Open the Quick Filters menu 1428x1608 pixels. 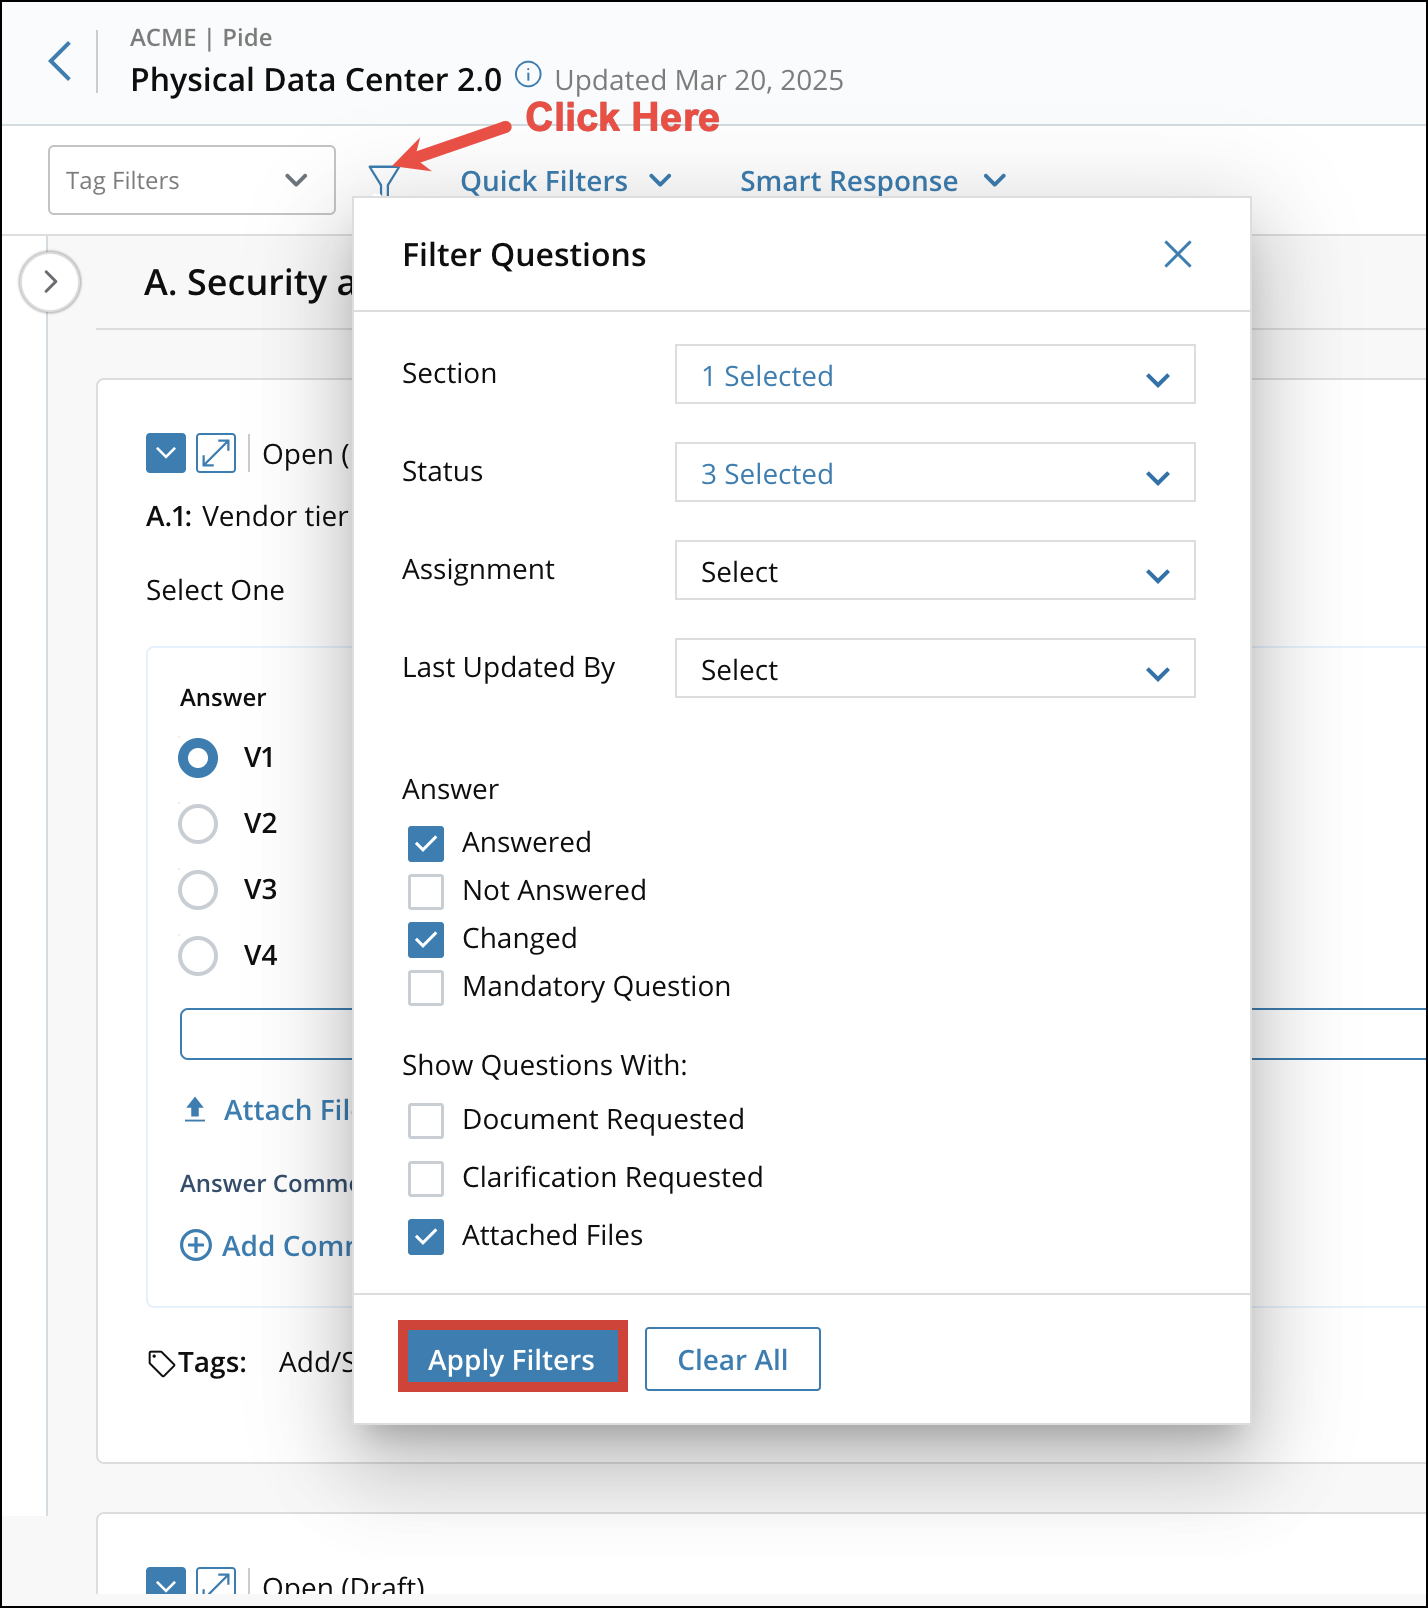[565, 181]
